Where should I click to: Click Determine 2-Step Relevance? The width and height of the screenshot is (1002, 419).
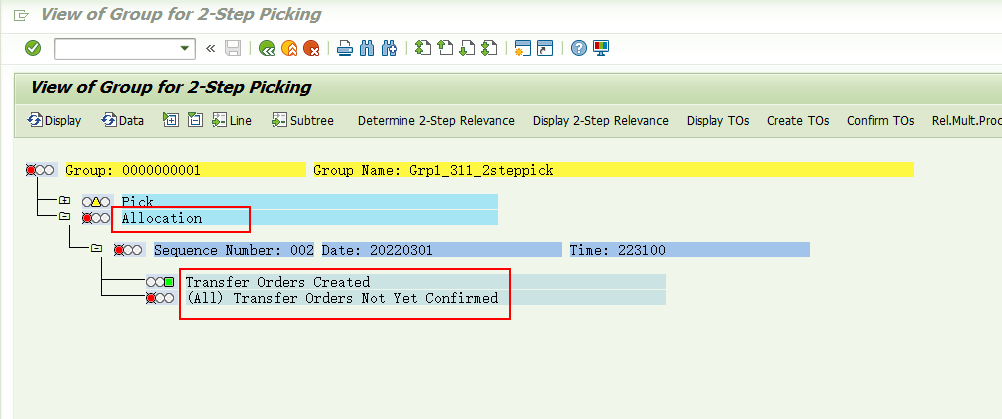436,120
